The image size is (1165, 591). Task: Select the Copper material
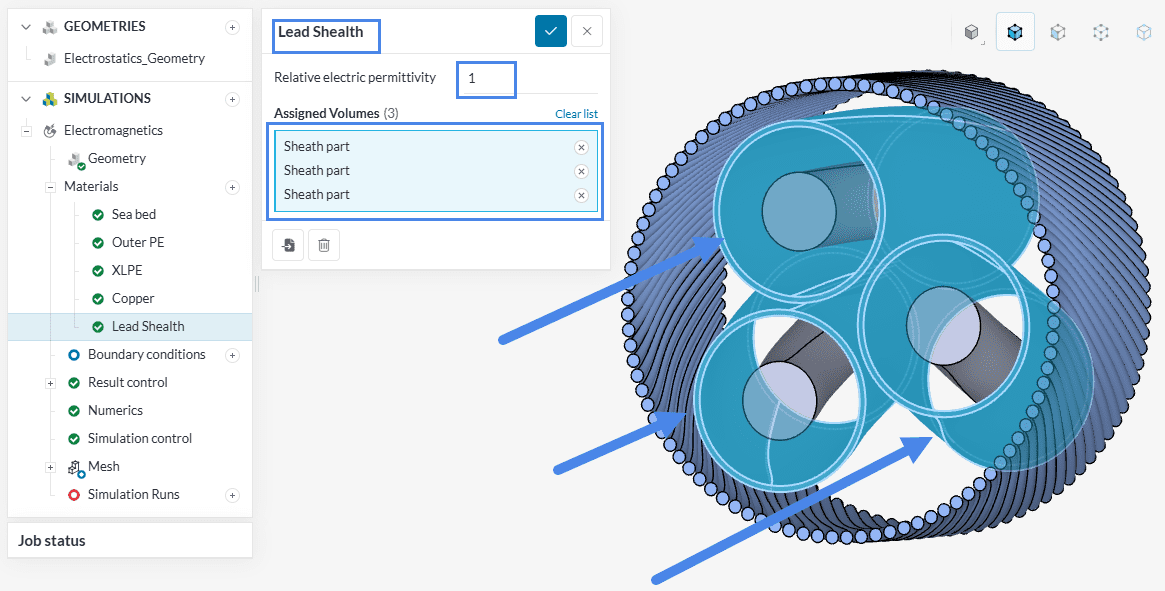(133, 299)
